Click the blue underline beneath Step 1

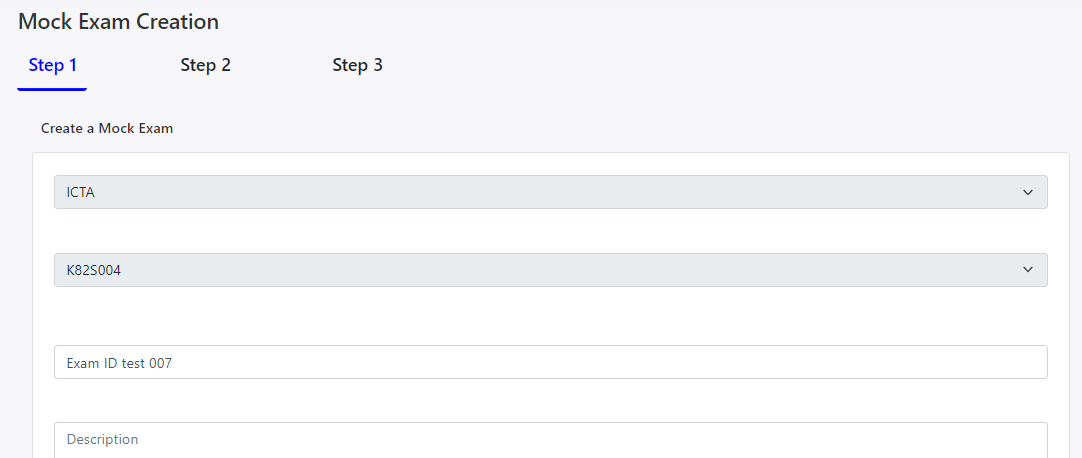point(52,89)
